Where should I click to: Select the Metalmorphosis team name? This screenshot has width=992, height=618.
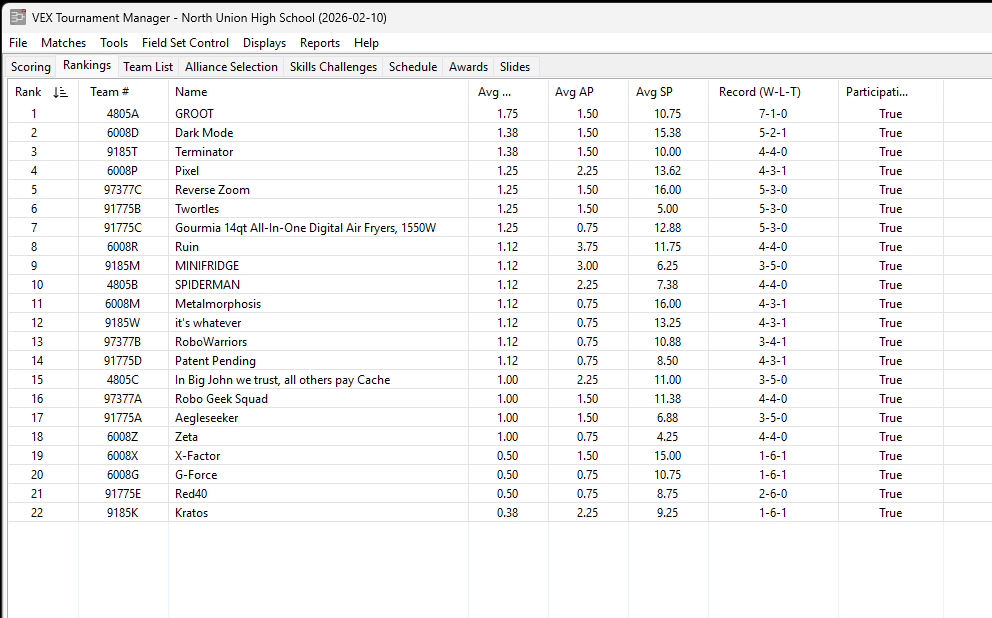(218, 304)
